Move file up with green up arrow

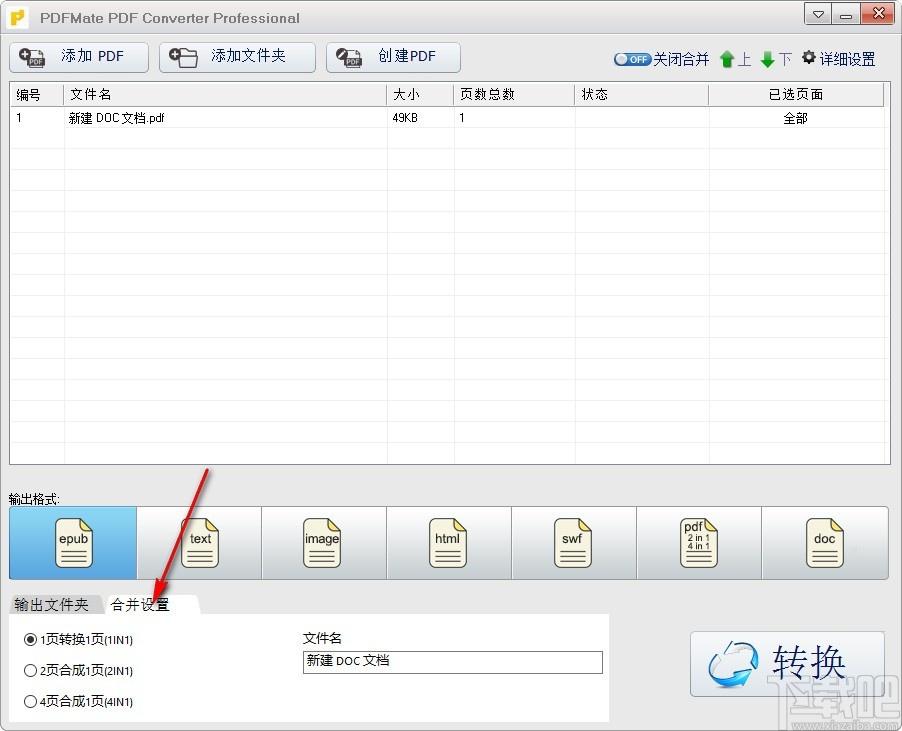(727, 59)
